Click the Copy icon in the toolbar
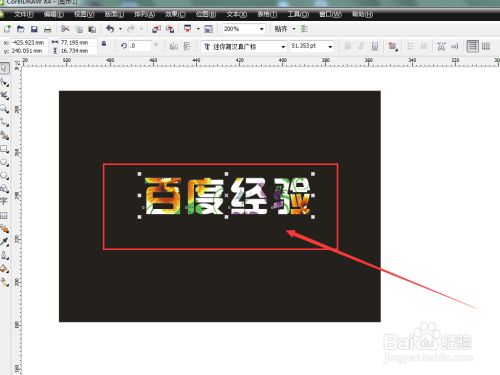 [79, 29]
